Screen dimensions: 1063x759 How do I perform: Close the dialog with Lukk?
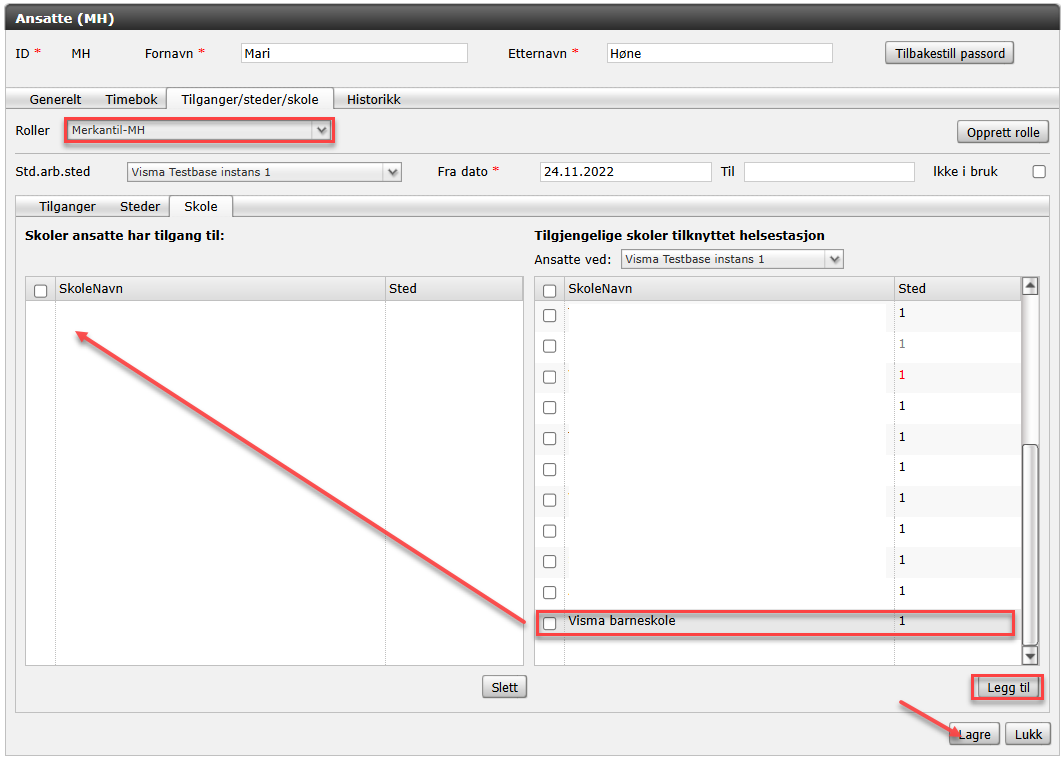tap(1028, 734)
